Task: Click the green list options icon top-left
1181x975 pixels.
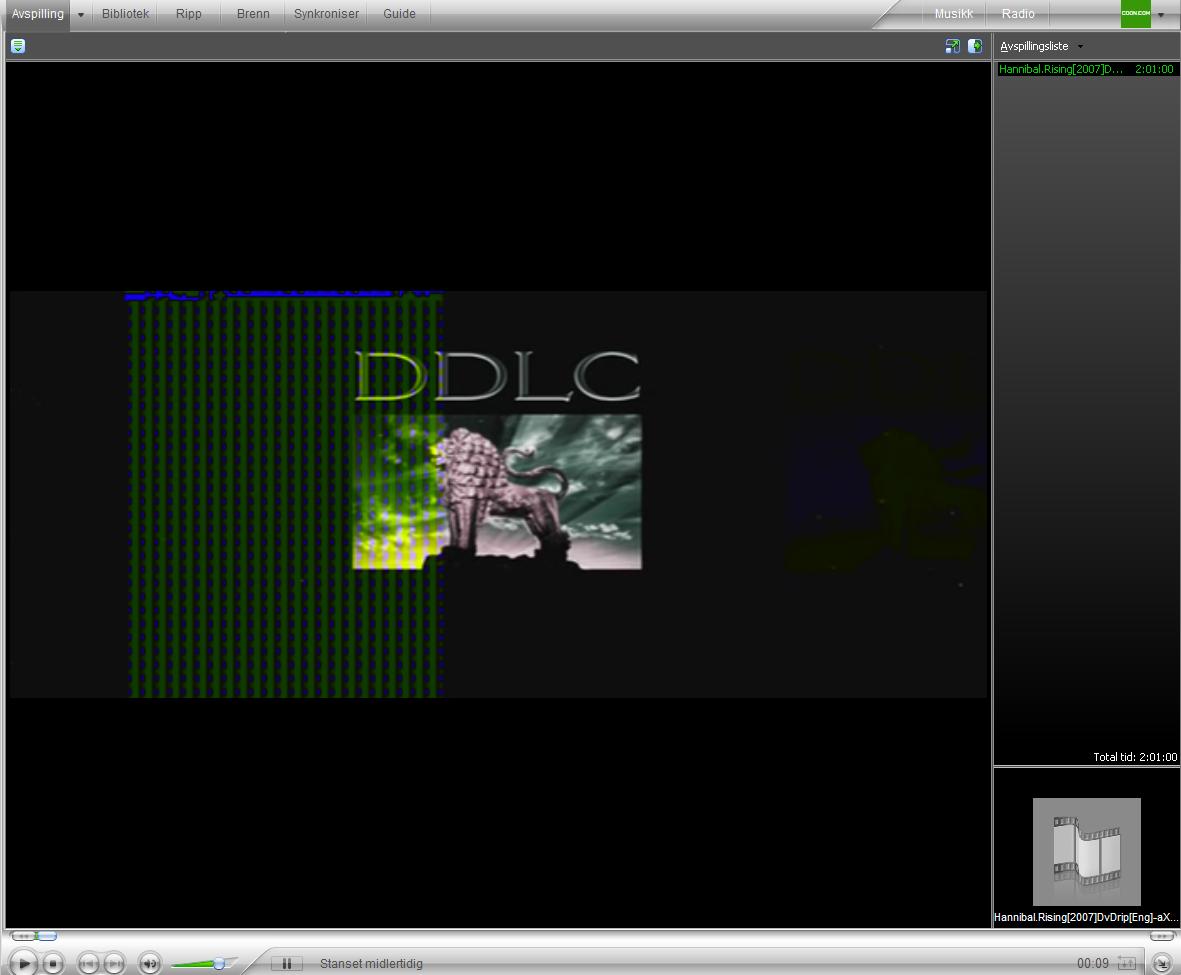Action: (x=18, y=46)
